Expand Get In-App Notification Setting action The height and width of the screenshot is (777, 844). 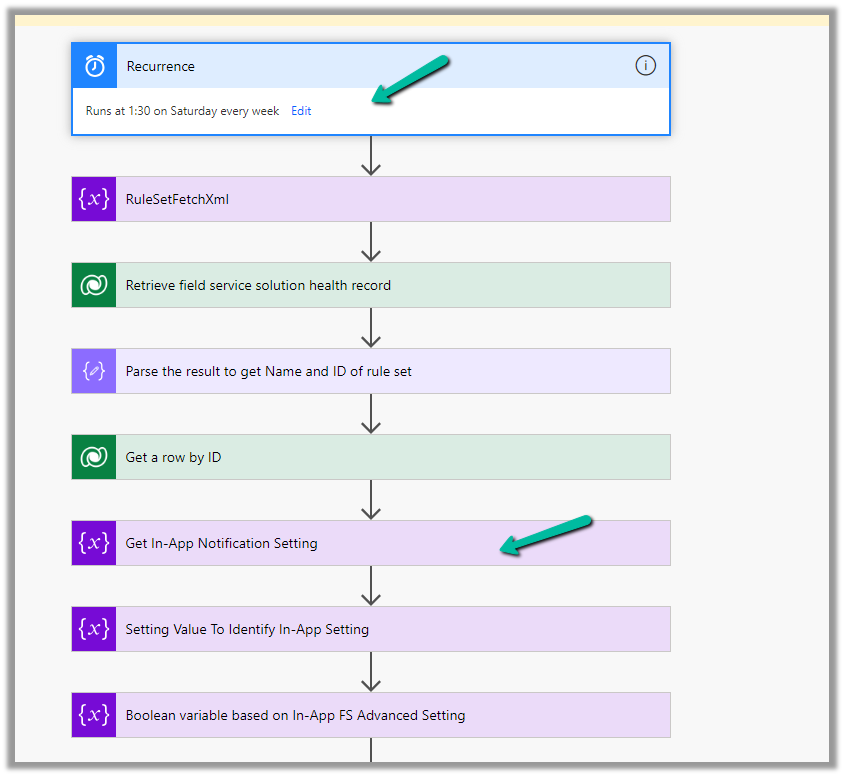coord(390,543)
